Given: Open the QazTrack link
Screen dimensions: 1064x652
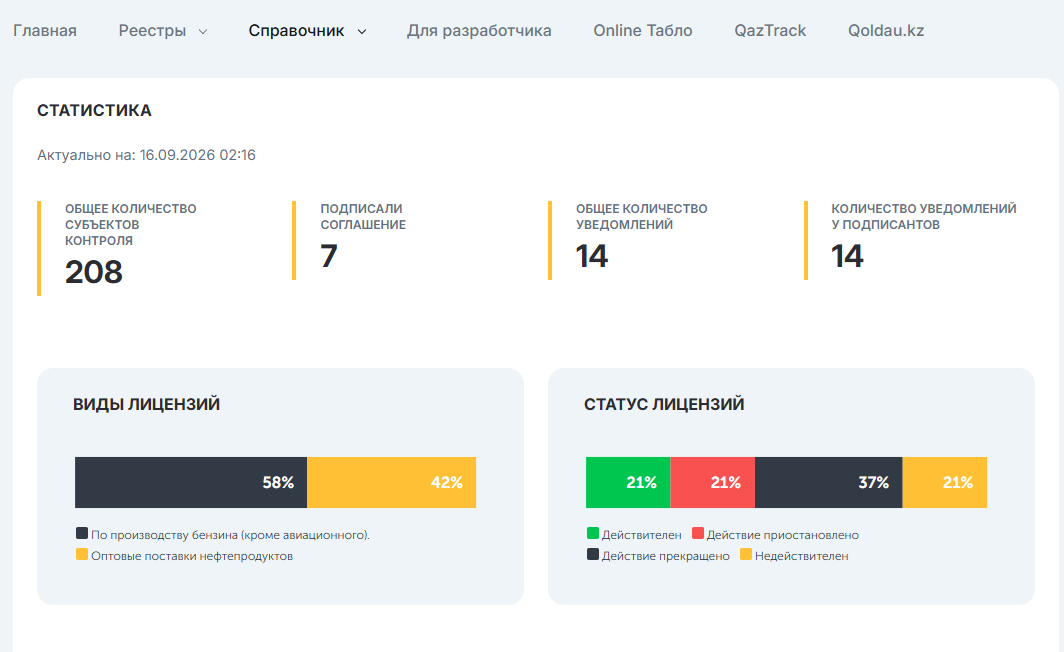Looking at the screenshot, I should coord(770,31).
